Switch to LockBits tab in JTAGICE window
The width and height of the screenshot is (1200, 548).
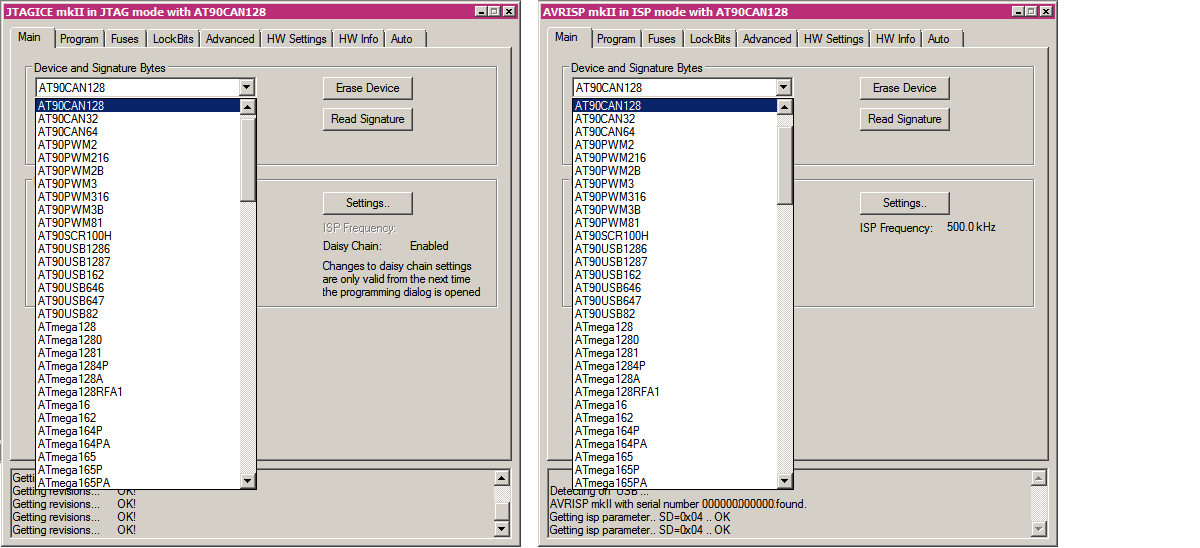tap(173, 39)
